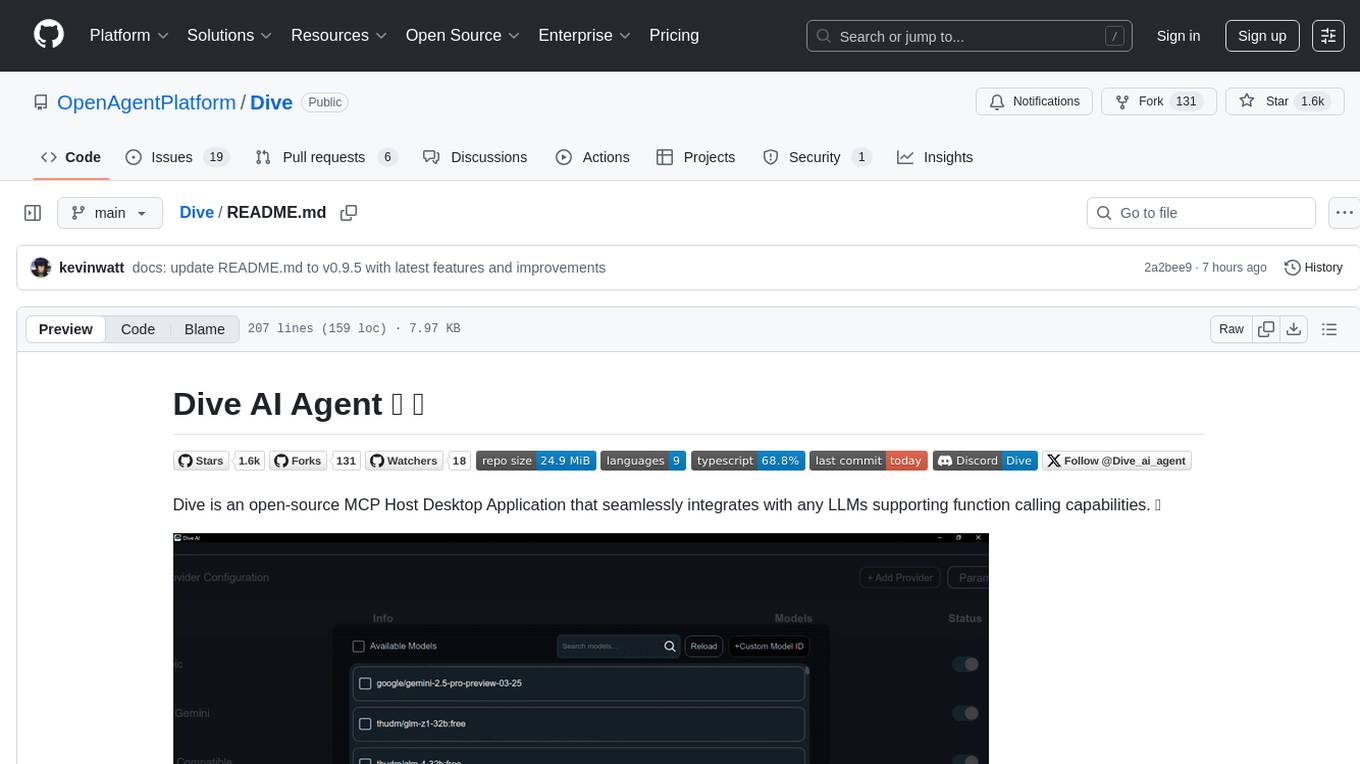Open the Pricing page

pyautogui.click(x=674, y=35)
